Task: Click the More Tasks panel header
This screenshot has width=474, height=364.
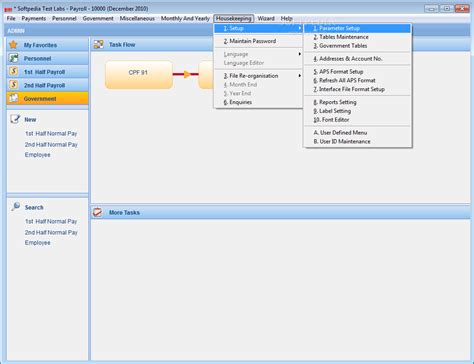Action: 280,212
